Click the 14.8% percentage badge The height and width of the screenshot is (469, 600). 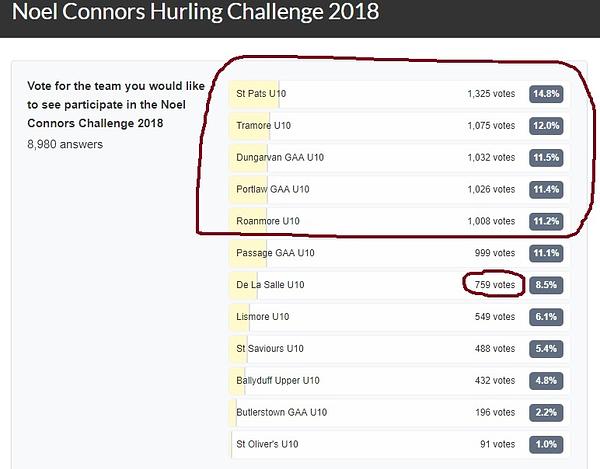(546, 94)
